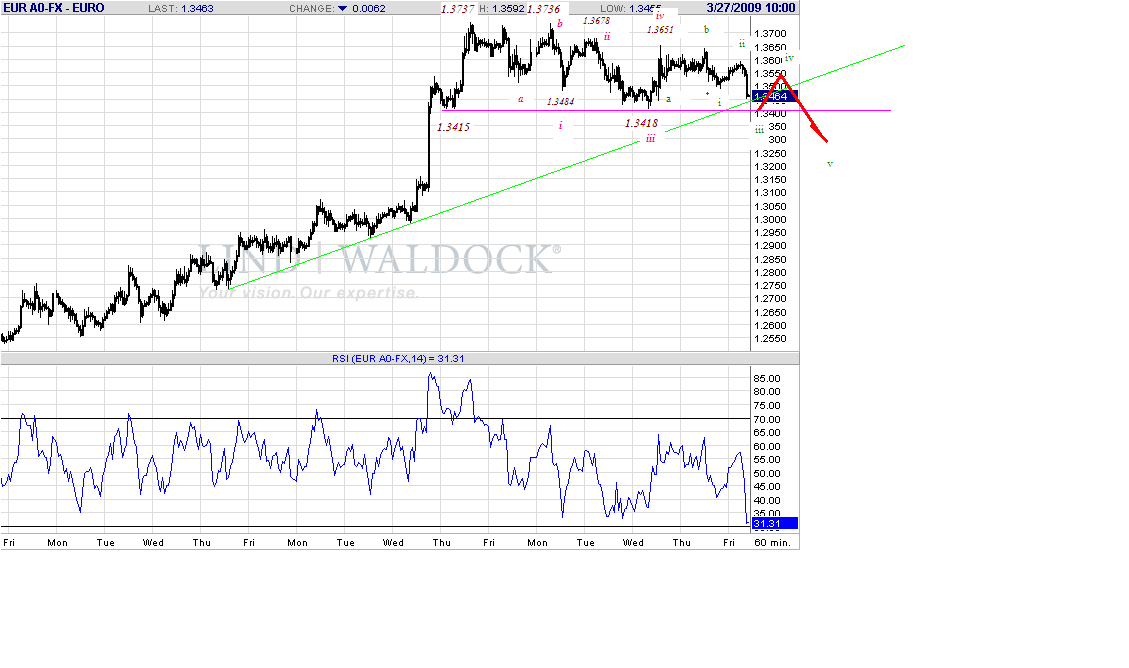Select the 1.3100 price axis label

[x=770, y=193]
